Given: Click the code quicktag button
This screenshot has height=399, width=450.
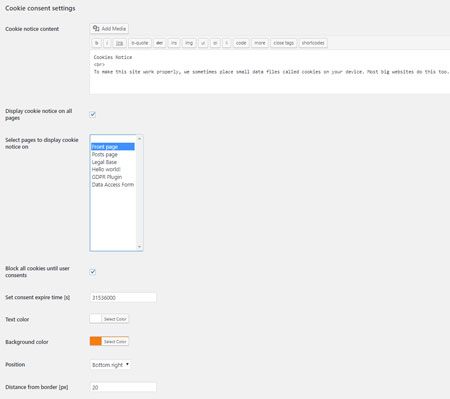Looking at the screenshot, I should click(241, 43).
